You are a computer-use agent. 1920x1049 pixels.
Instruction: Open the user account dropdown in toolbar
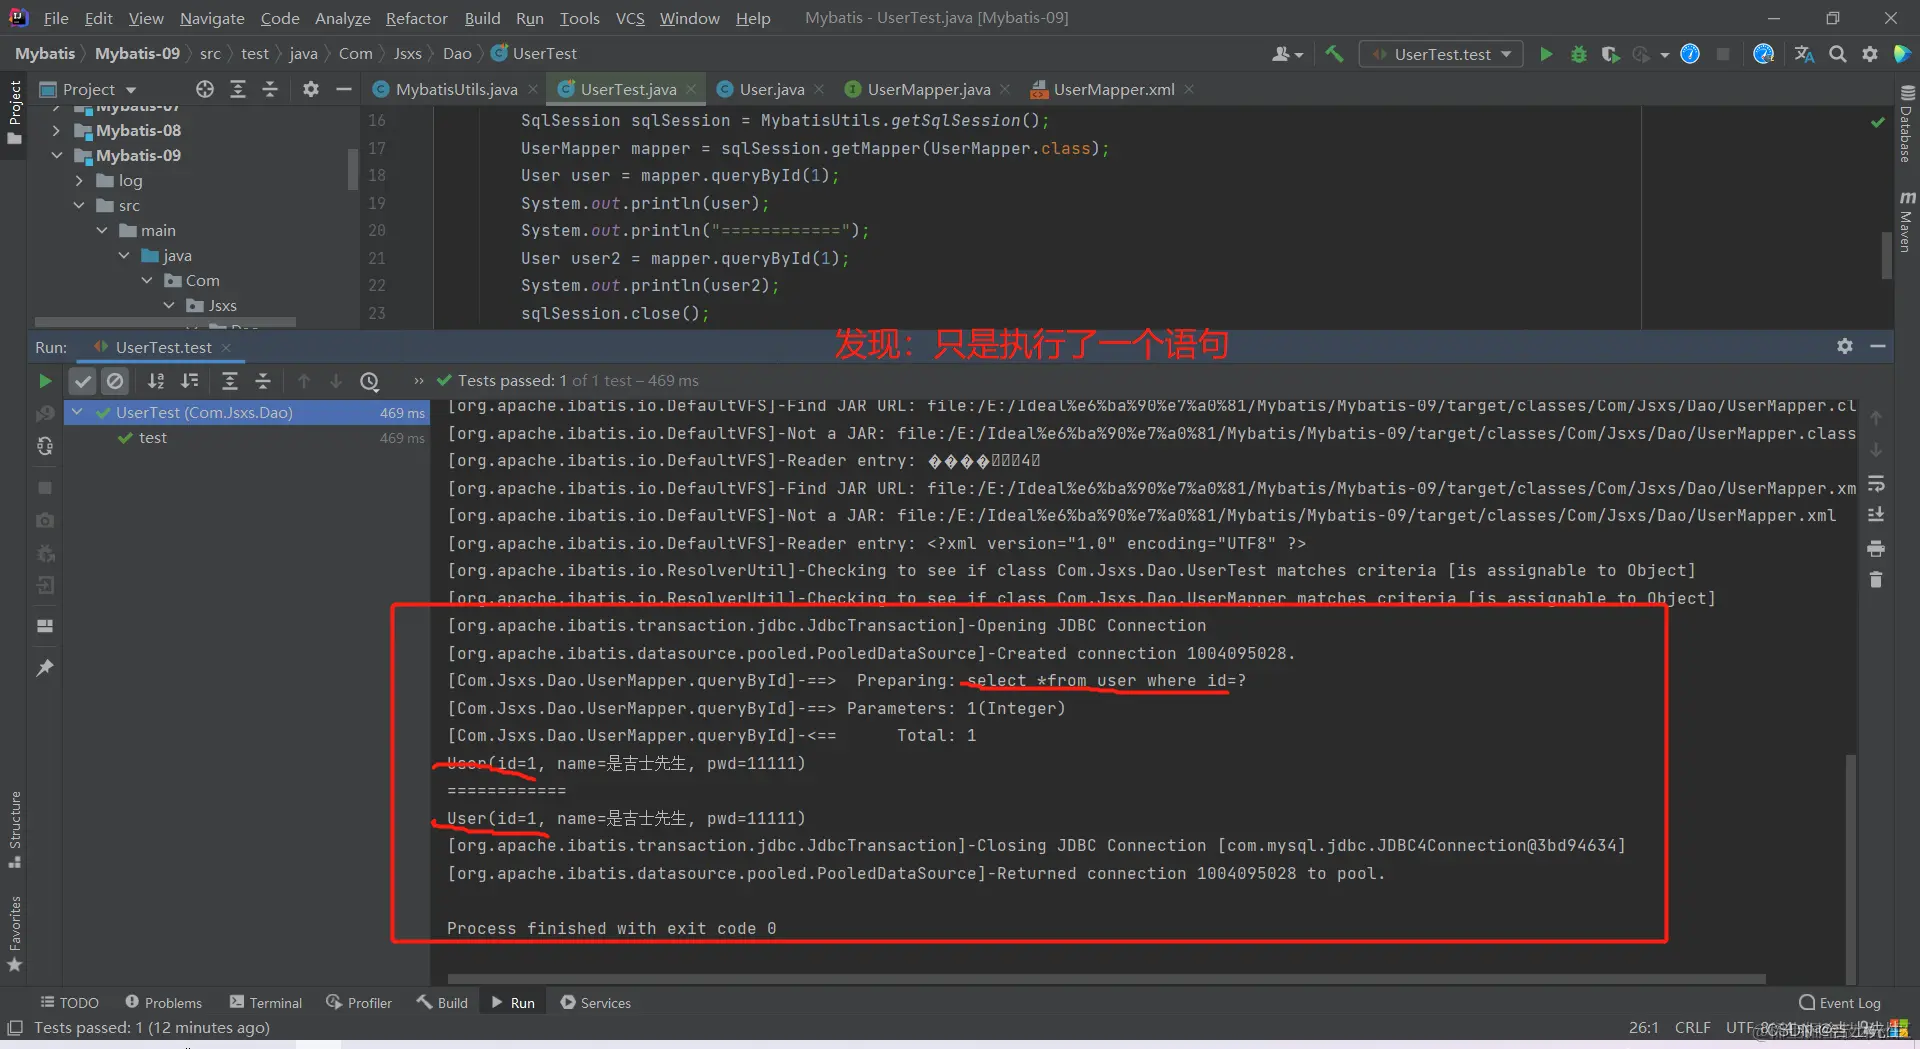click(1287, 54)
